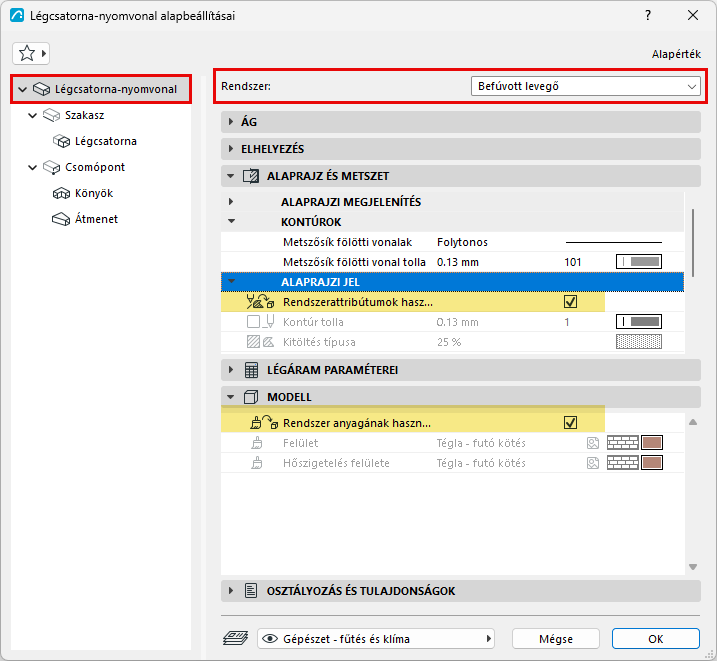This screenshot has width=717, height=661.
Task: Uncheck Rendszerattribútumok használata checkbox
Action: point(570,302)
